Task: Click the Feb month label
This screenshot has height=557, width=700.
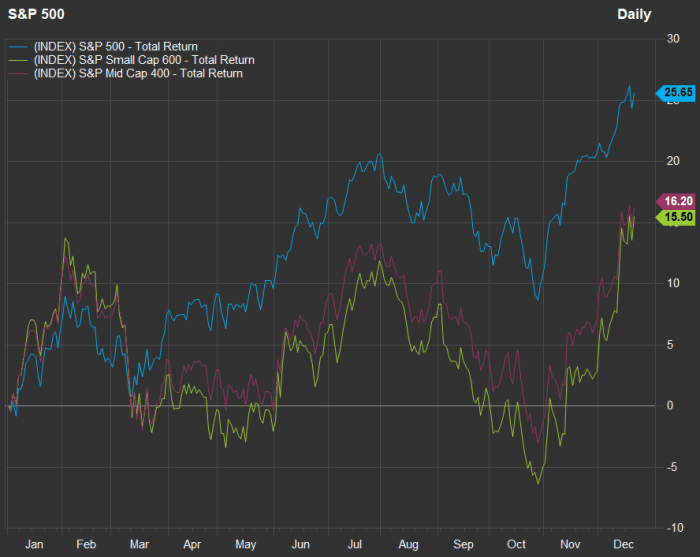Action: click(86, 545)
